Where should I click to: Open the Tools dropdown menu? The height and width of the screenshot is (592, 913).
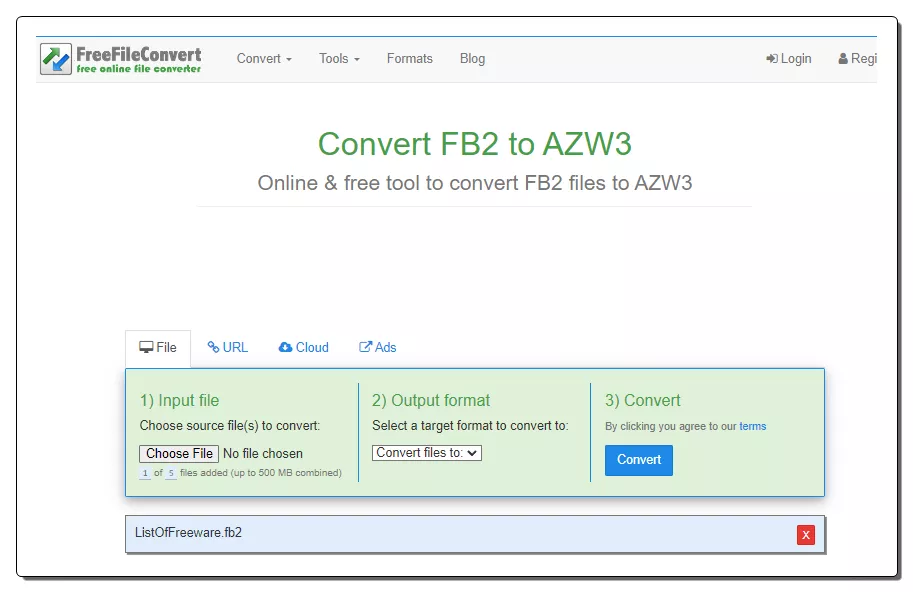[339, 59]
